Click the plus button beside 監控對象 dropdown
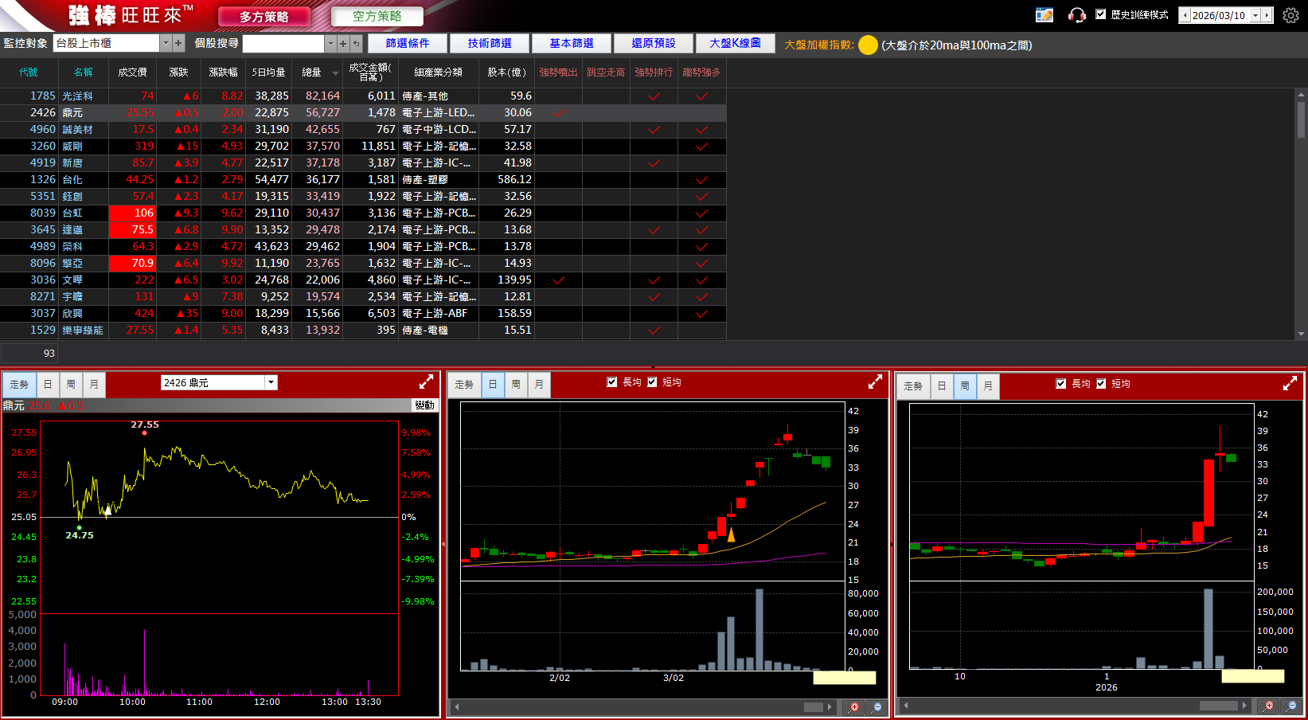Screen dimensions: 1308x720 click(179, 44)
